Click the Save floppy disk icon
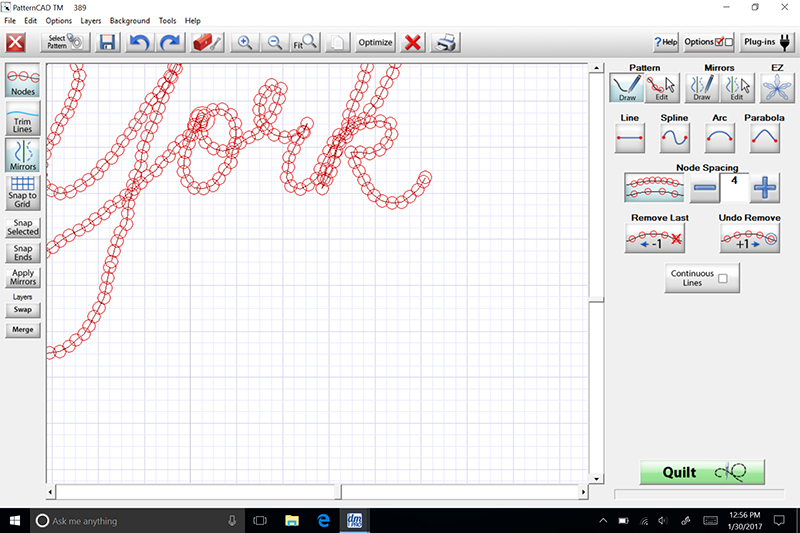 click(x=107, y=43)
